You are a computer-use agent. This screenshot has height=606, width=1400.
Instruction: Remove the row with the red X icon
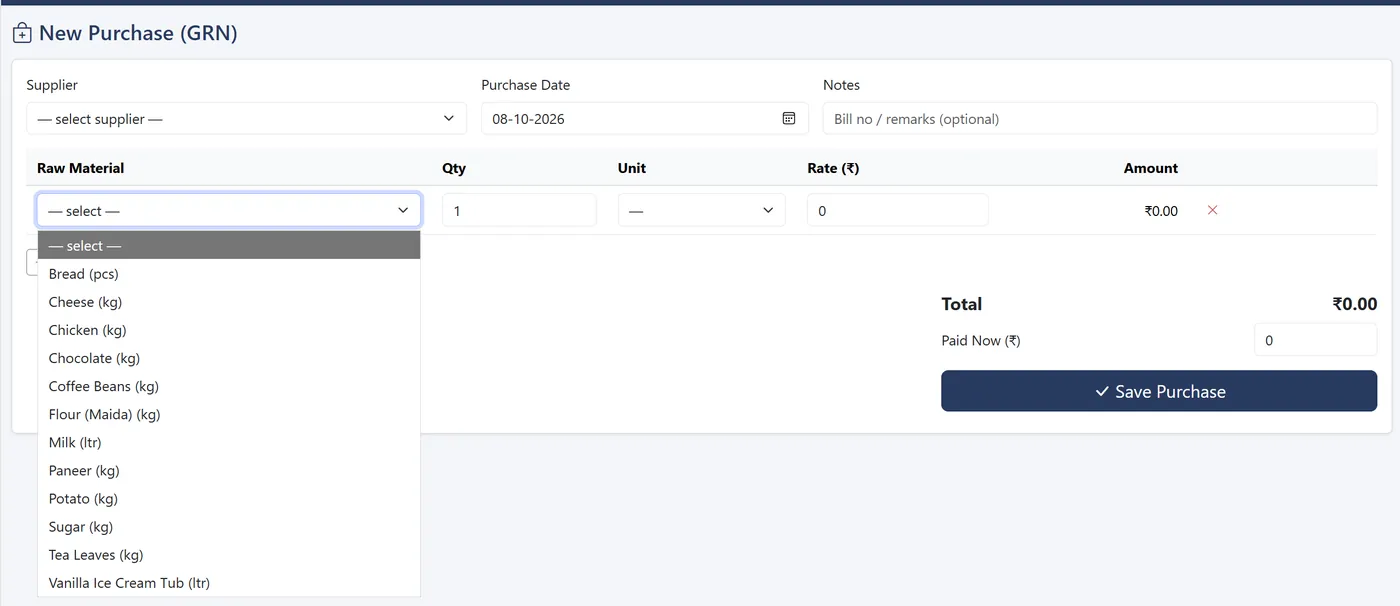click(1212, 210)
